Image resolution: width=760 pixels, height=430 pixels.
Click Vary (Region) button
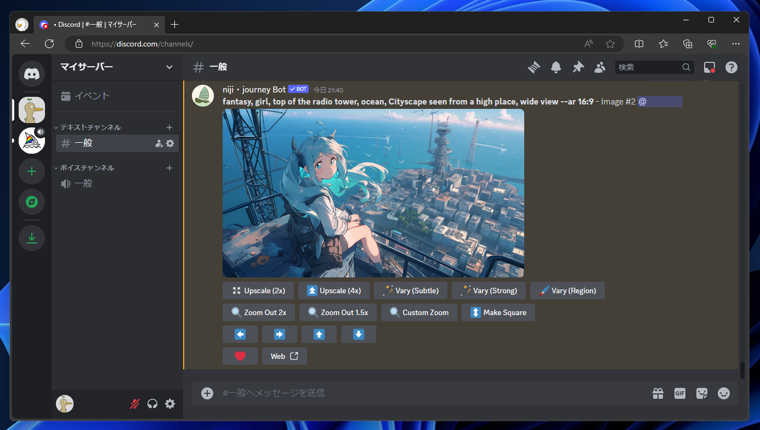click(x=568, y=291)
